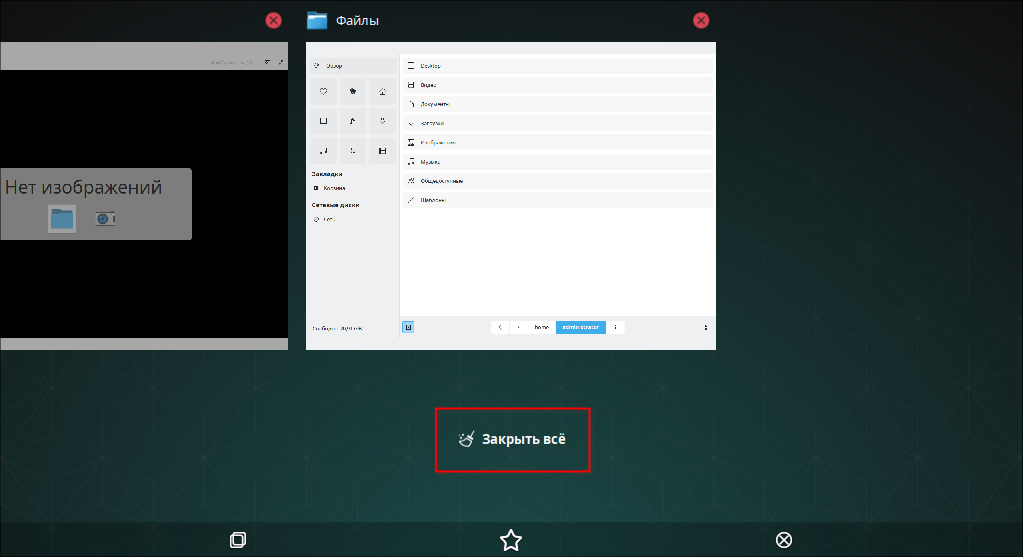Click the Файлы window title text
This screenshot has width=1023, height=557.
[x=357, y=21]
